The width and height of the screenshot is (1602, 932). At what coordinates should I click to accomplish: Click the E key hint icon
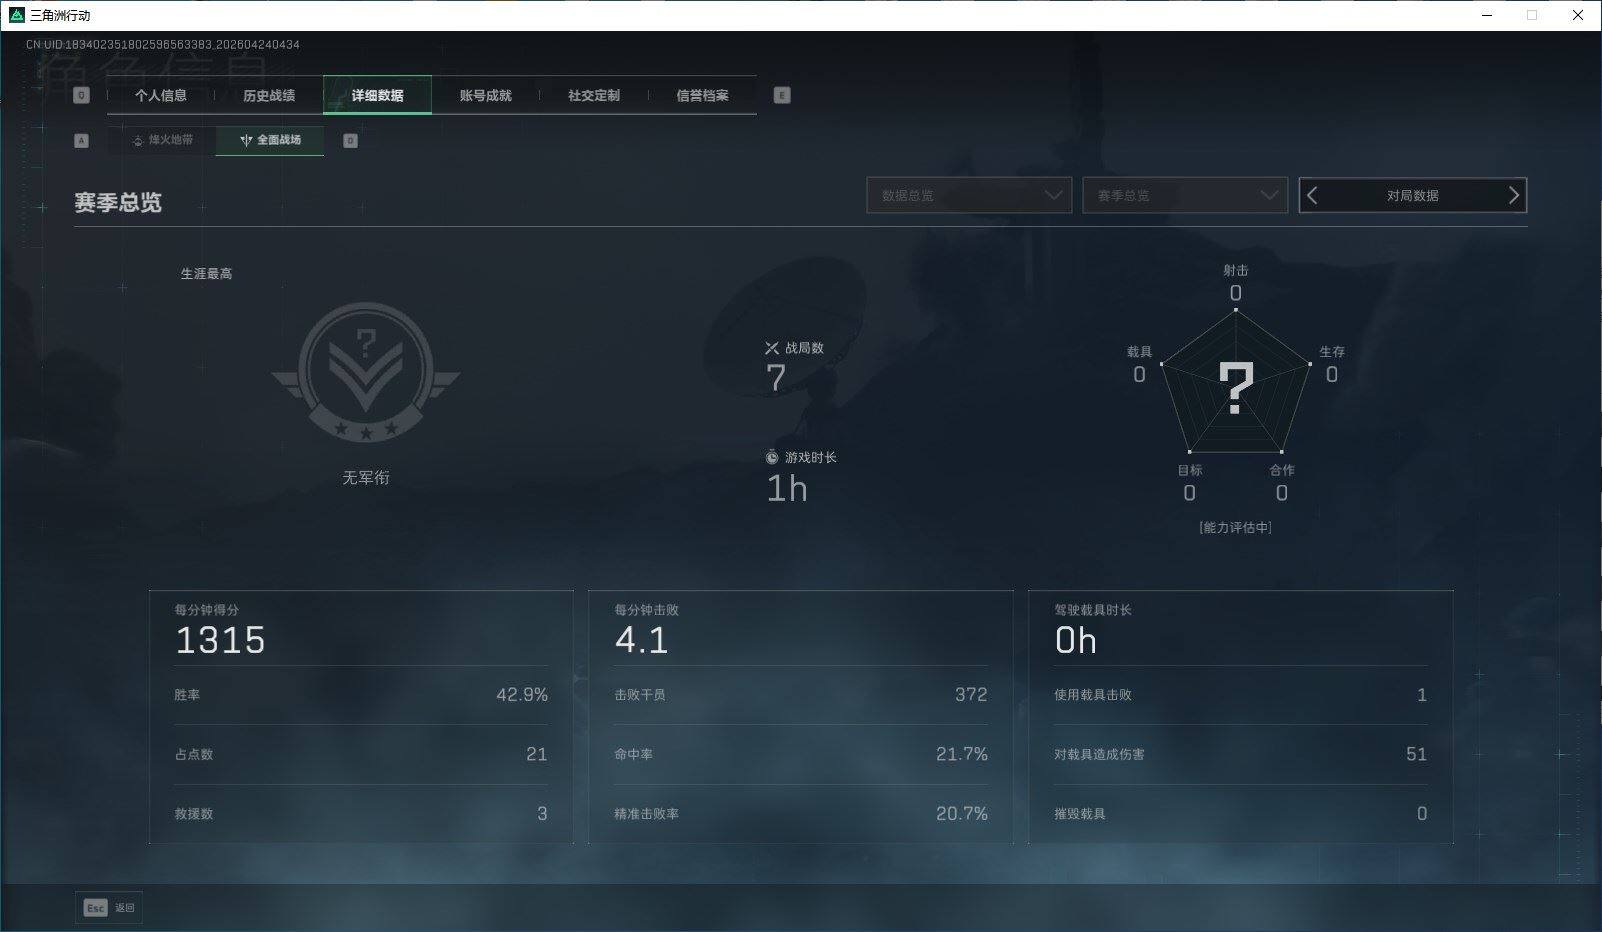pyautogui.click(x=782, y=95)
